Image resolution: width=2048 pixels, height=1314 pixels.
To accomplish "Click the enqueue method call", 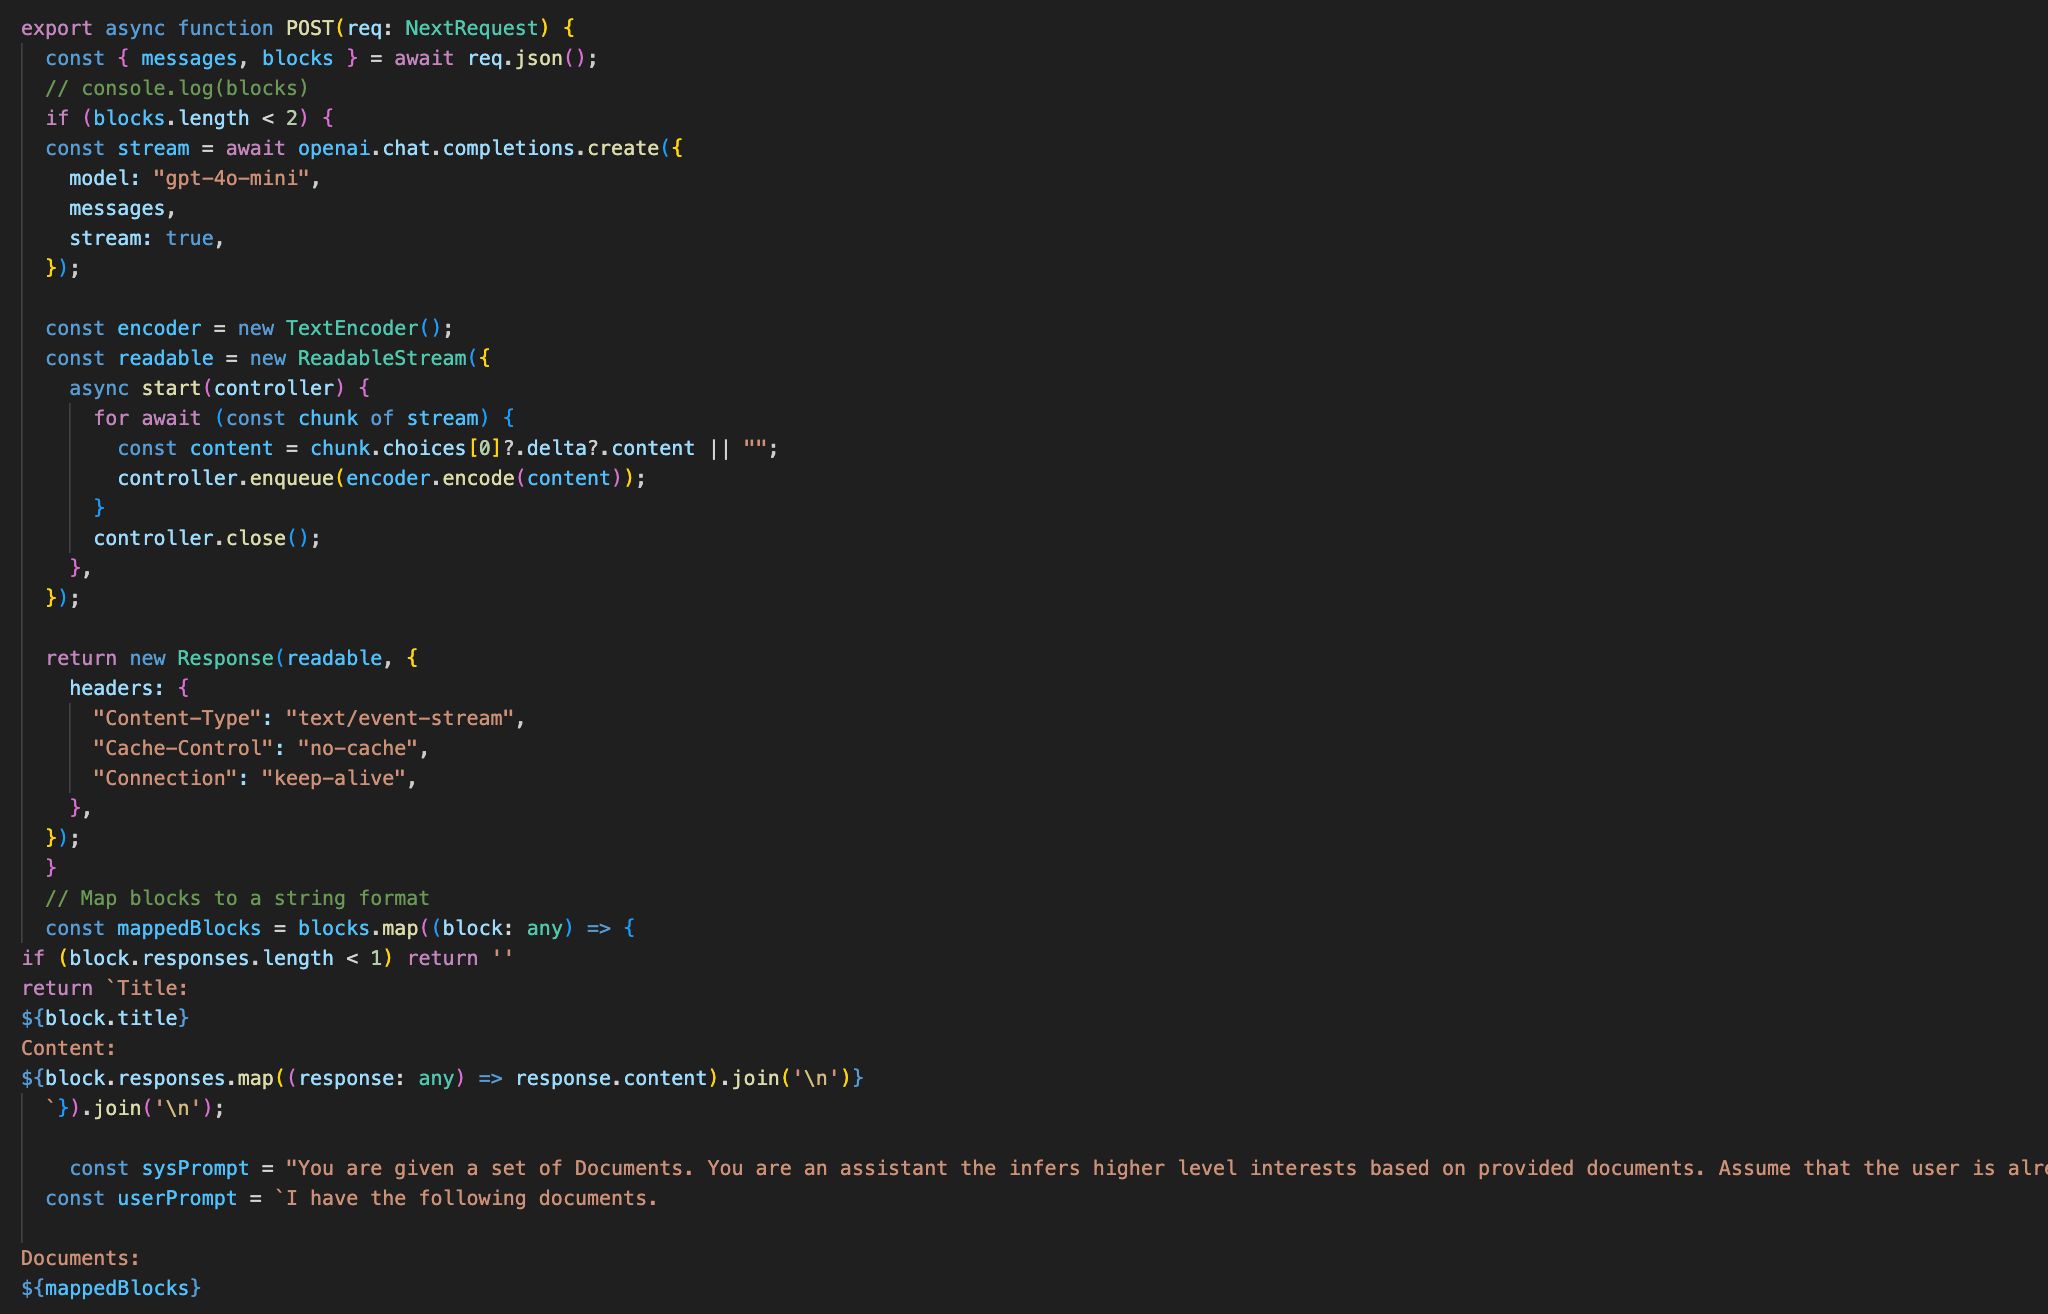I will coord(291,478).
